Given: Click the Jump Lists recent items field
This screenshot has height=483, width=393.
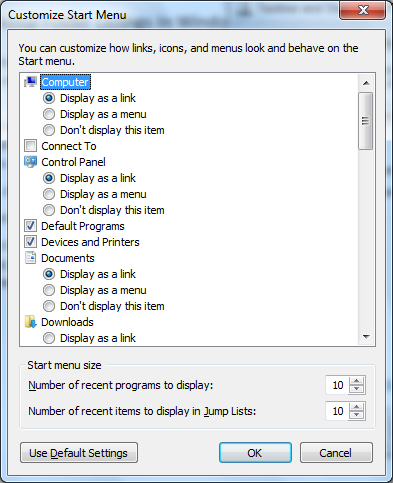Looking at the screenshot, I should click(x=337, y=411).
